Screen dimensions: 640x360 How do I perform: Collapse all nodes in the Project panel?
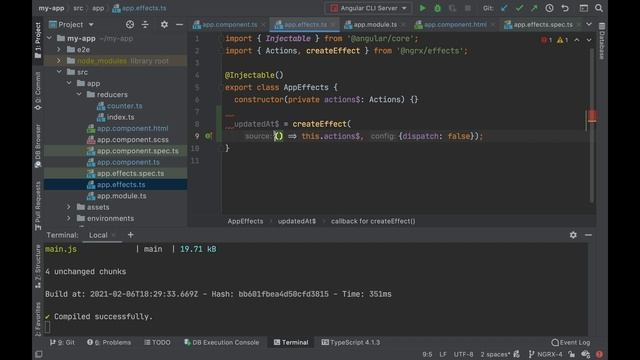(145, 24)
